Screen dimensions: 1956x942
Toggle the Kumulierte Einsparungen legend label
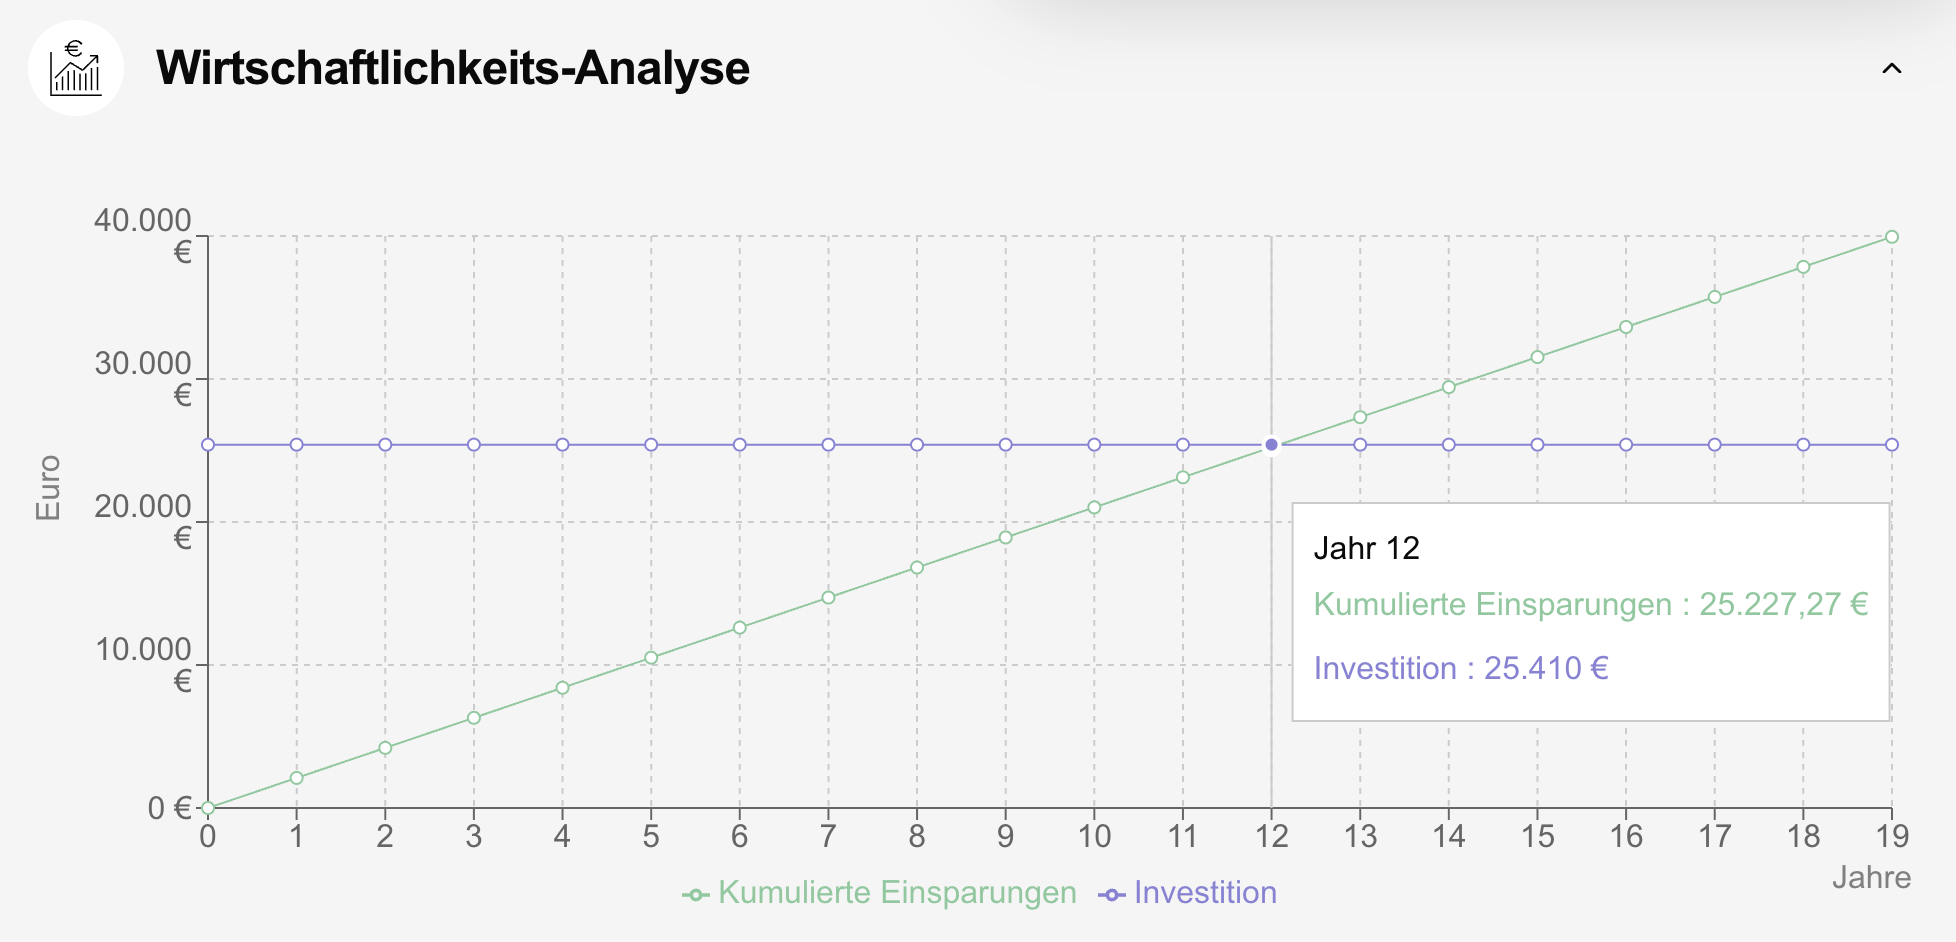[897, 892]
